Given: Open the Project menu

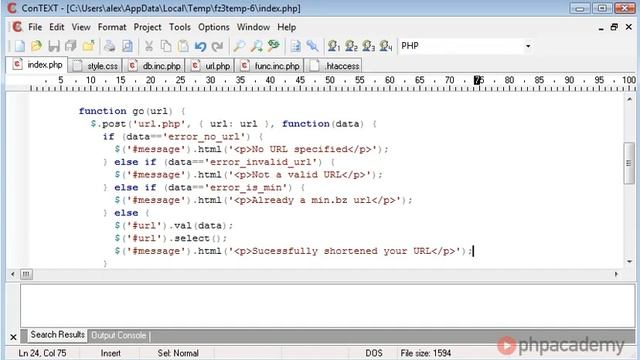Looking at the screenshot, I should point(147,27).
